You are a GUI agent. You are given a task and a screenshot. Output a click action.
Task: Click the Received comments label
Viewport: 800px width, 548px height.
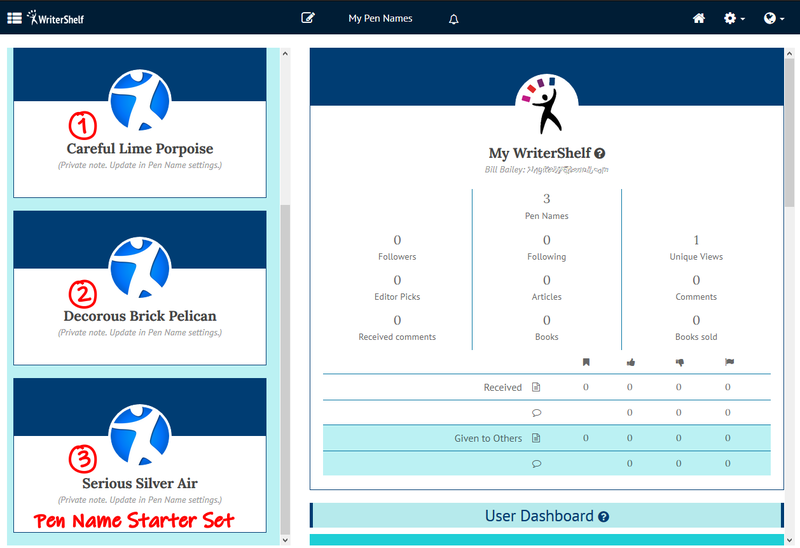(x=397, y=337)
